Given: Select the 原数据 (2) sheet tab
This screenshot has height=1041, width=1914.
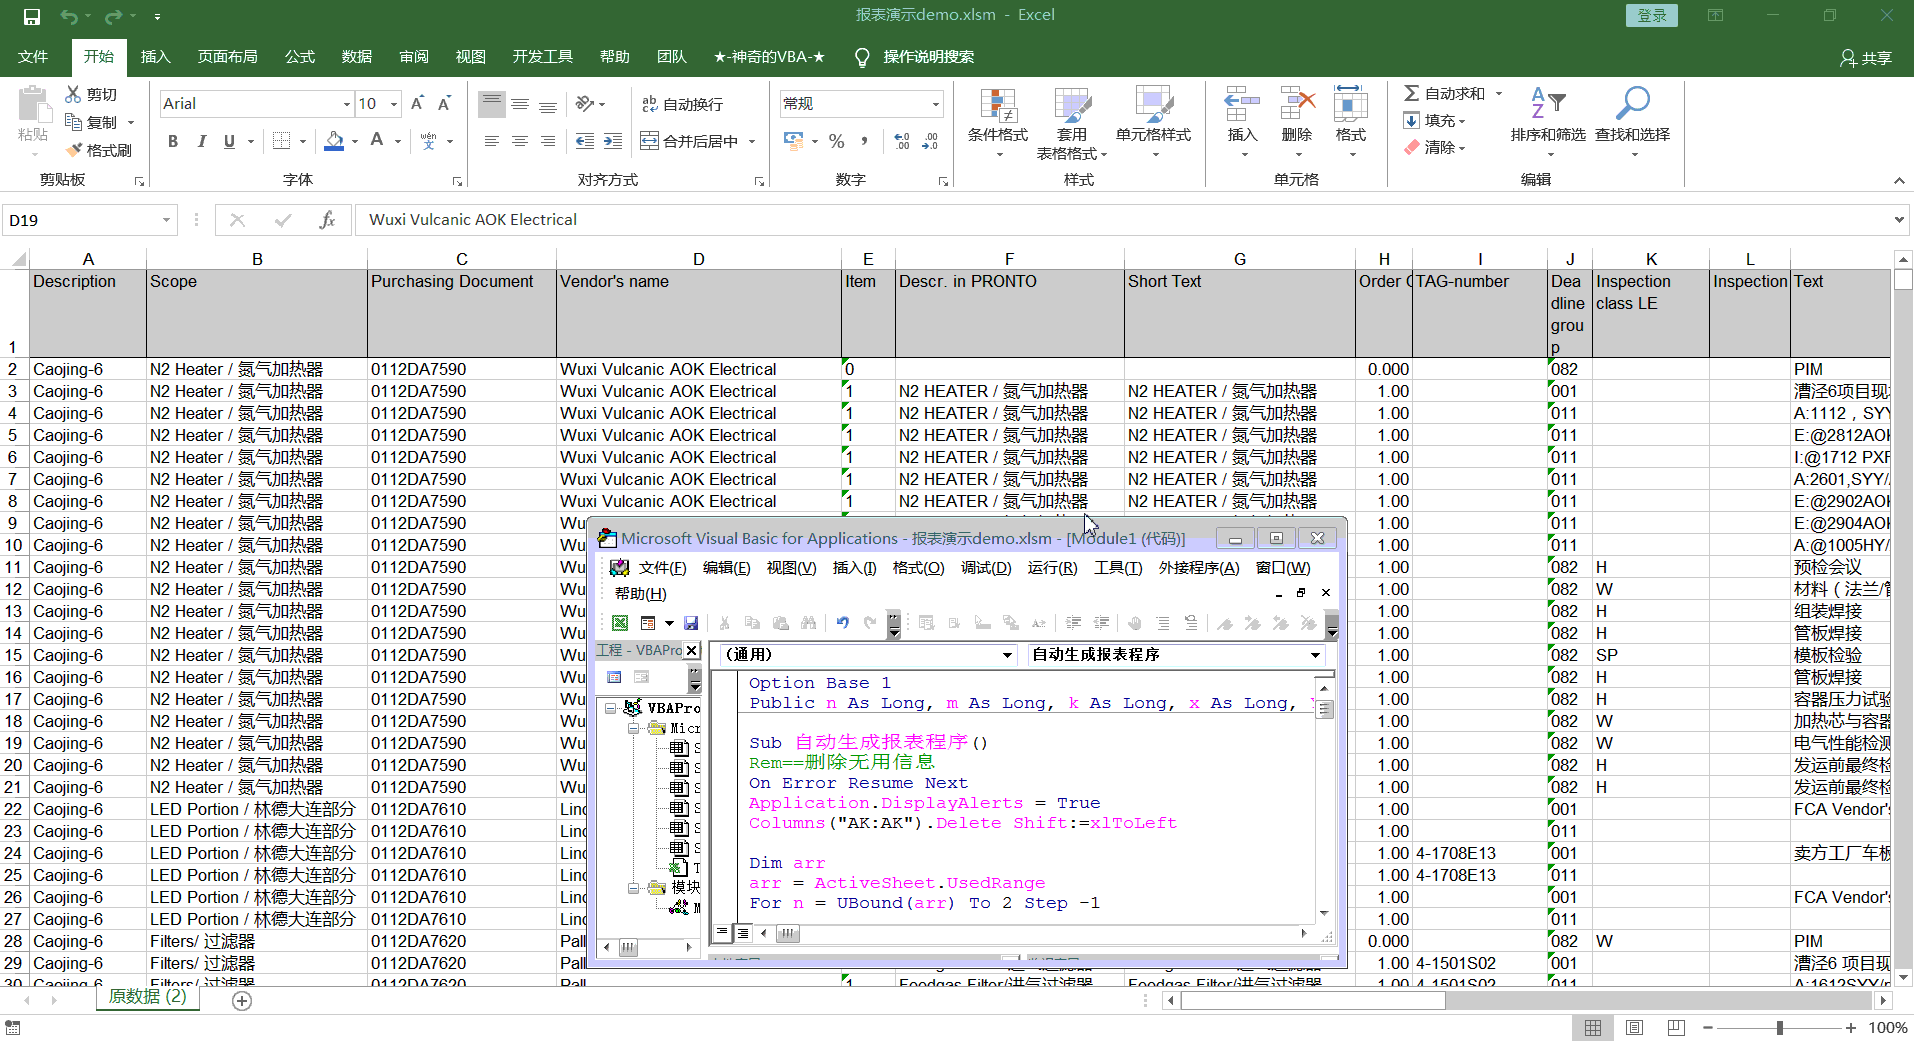Looking at the screenshot, I should point(147,996).
